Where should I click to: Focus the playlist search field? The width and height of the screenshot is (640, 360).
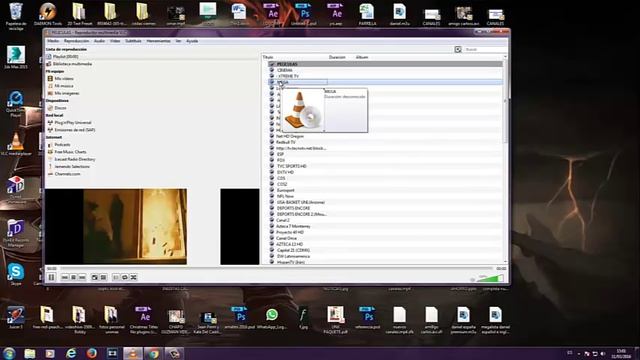[x=485, y=49]
